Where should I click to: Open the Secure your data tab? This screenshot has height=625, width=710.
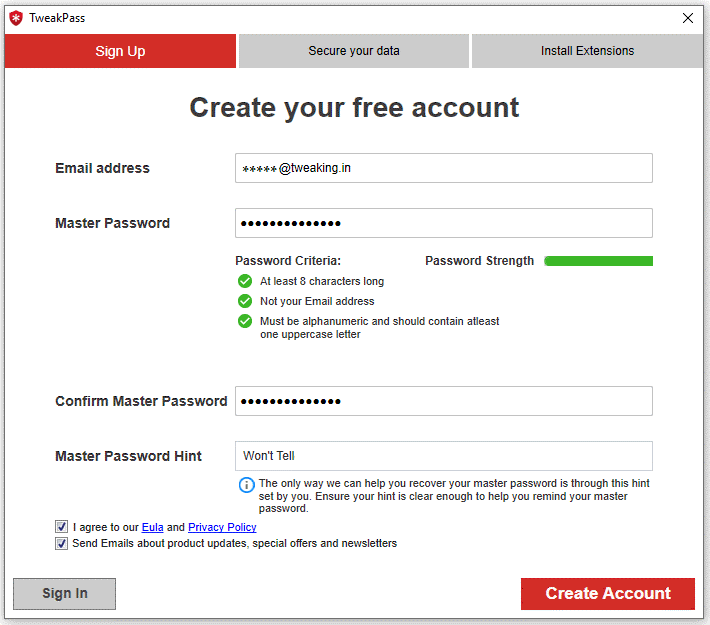[x=354, y=51]
